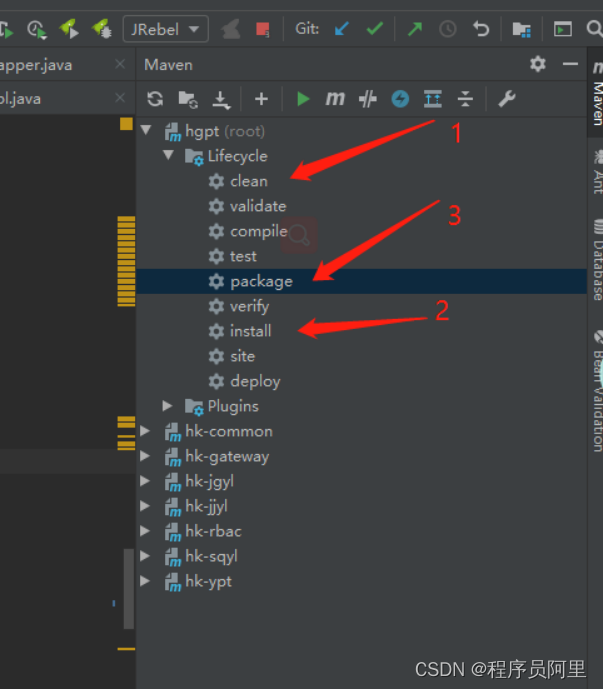This screenshot has height=689, width=603.
Task: Expand the hk-ypt module
Action: coord(145,581)
